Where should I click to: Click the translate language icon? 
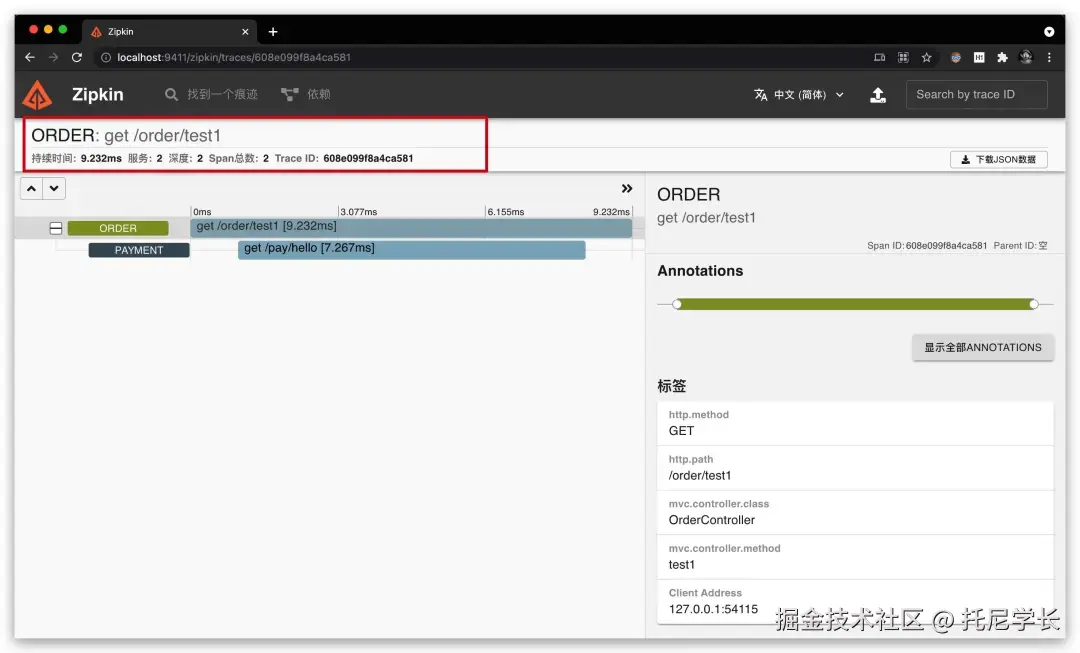click(760, 95)
